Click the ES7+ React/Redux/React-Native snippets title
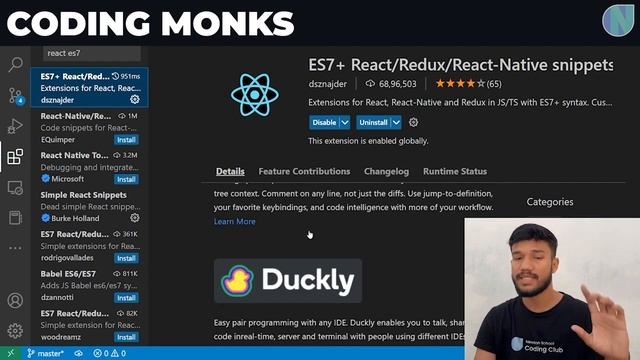Screen dimensions: 640x360 [460, 65]
